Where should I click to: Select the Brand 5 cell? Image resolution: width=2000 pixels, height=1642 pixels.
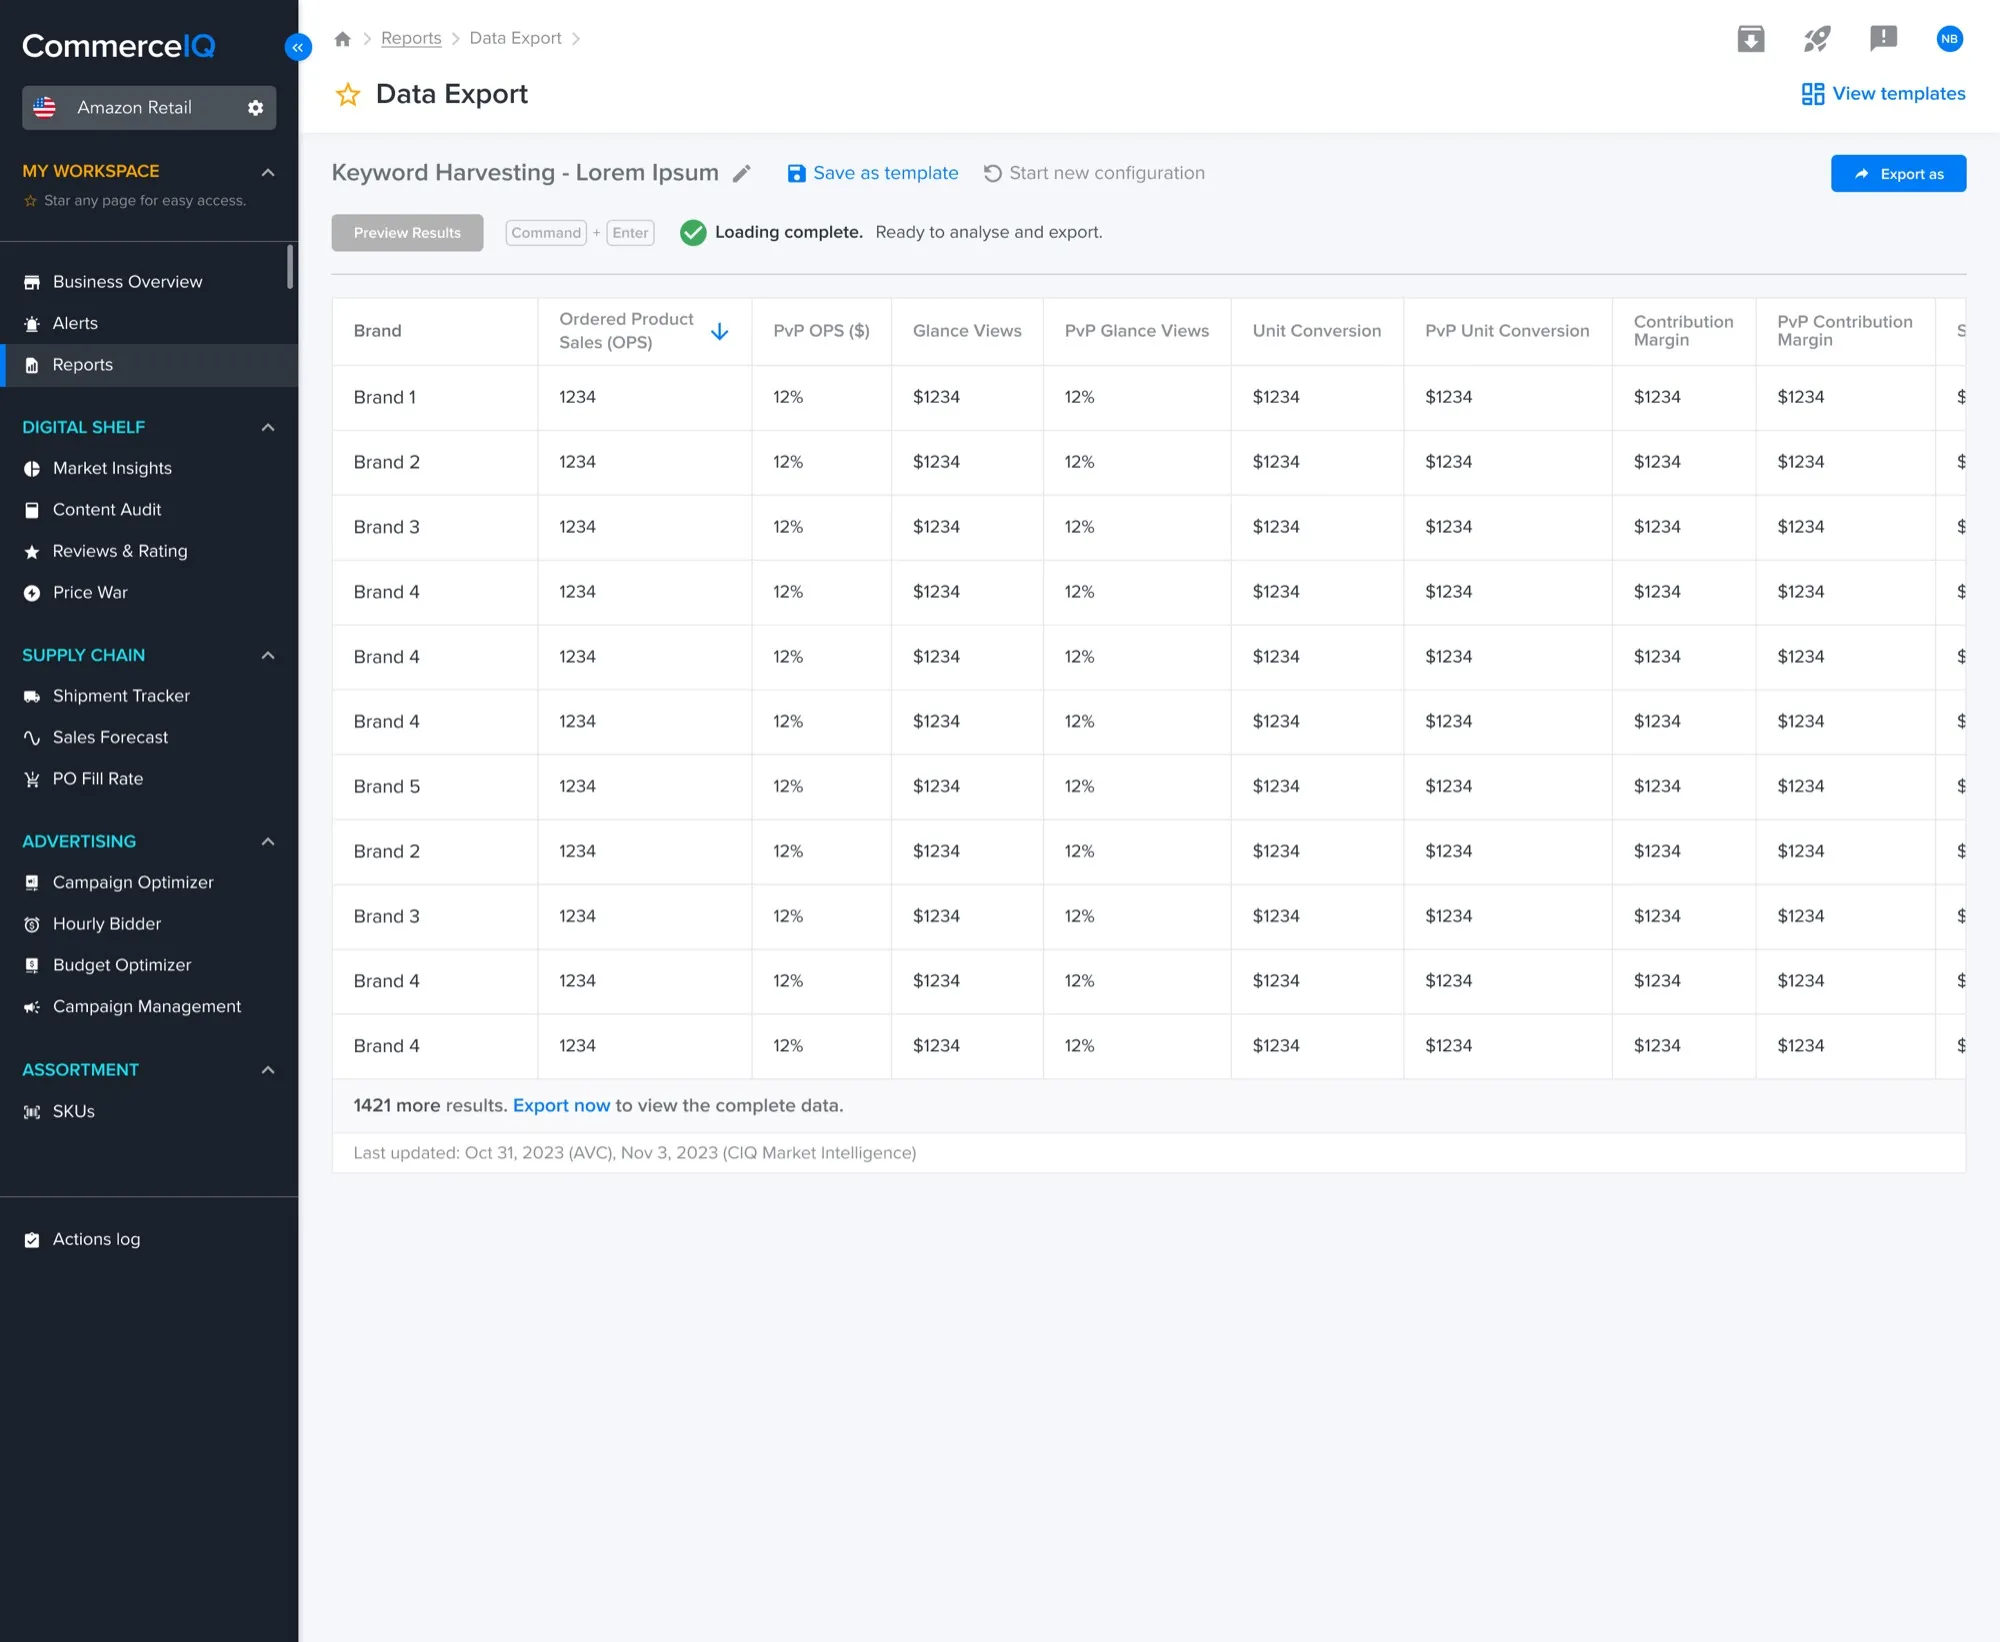(435, 787)
